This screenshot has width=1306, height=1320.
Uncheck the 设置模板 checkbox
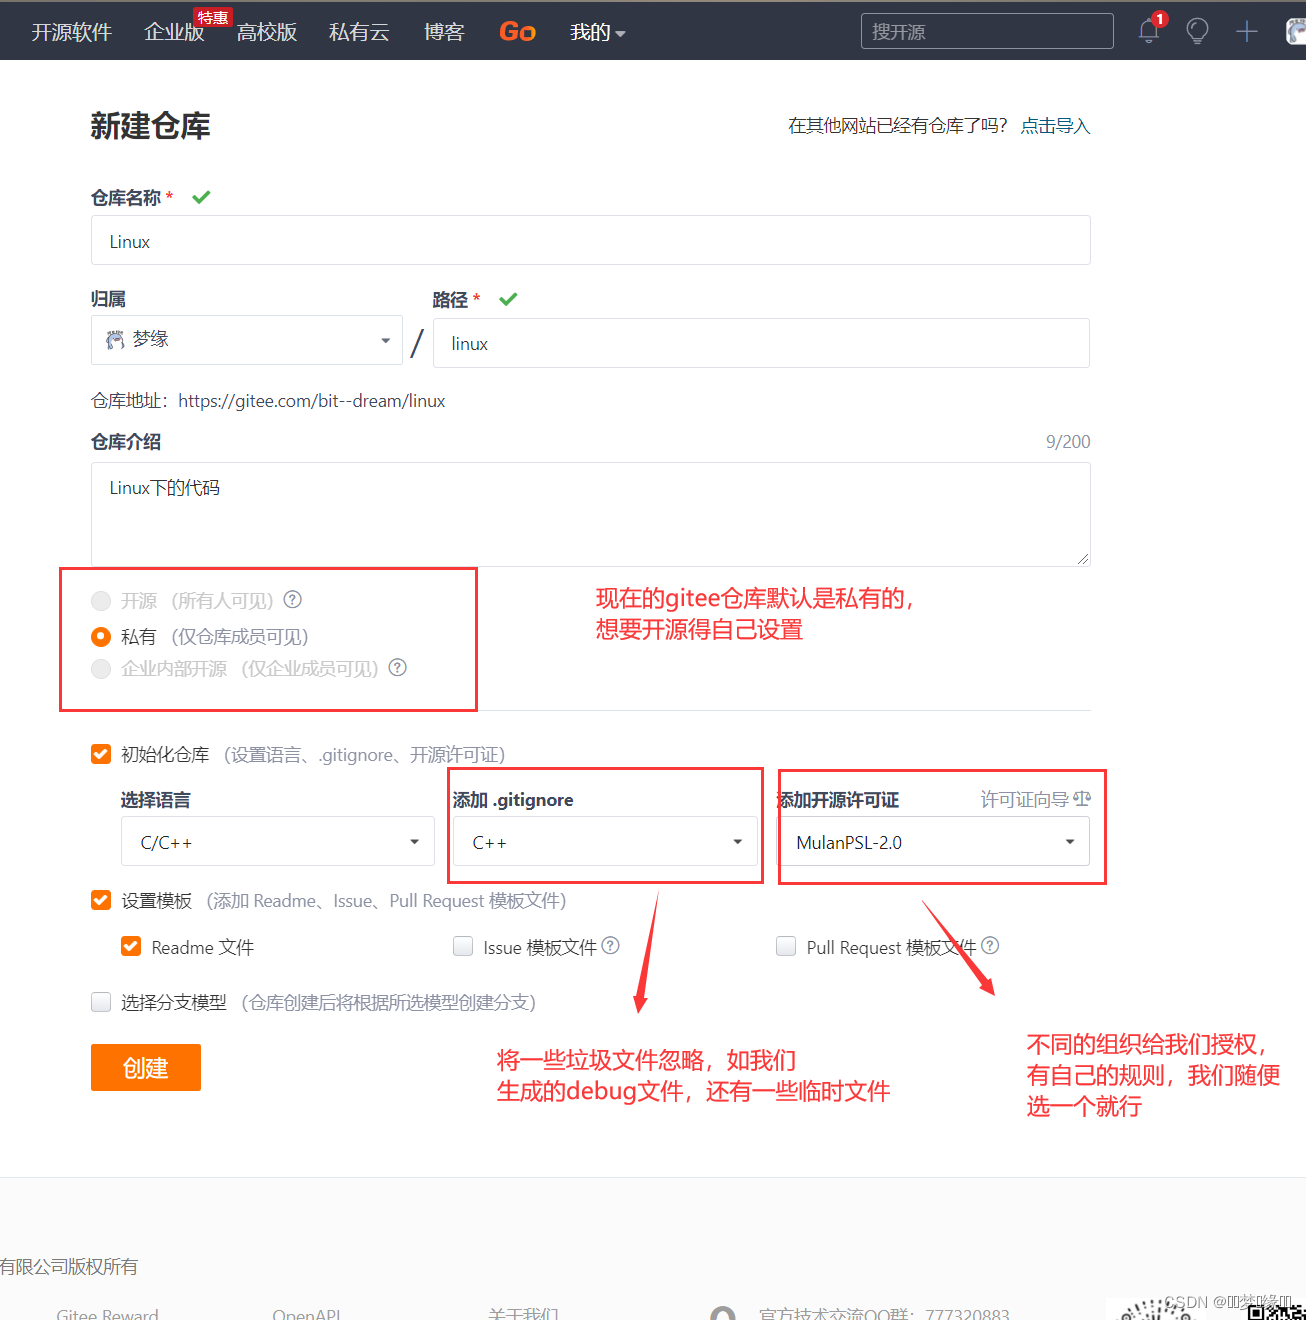click(x=101, y=900)
